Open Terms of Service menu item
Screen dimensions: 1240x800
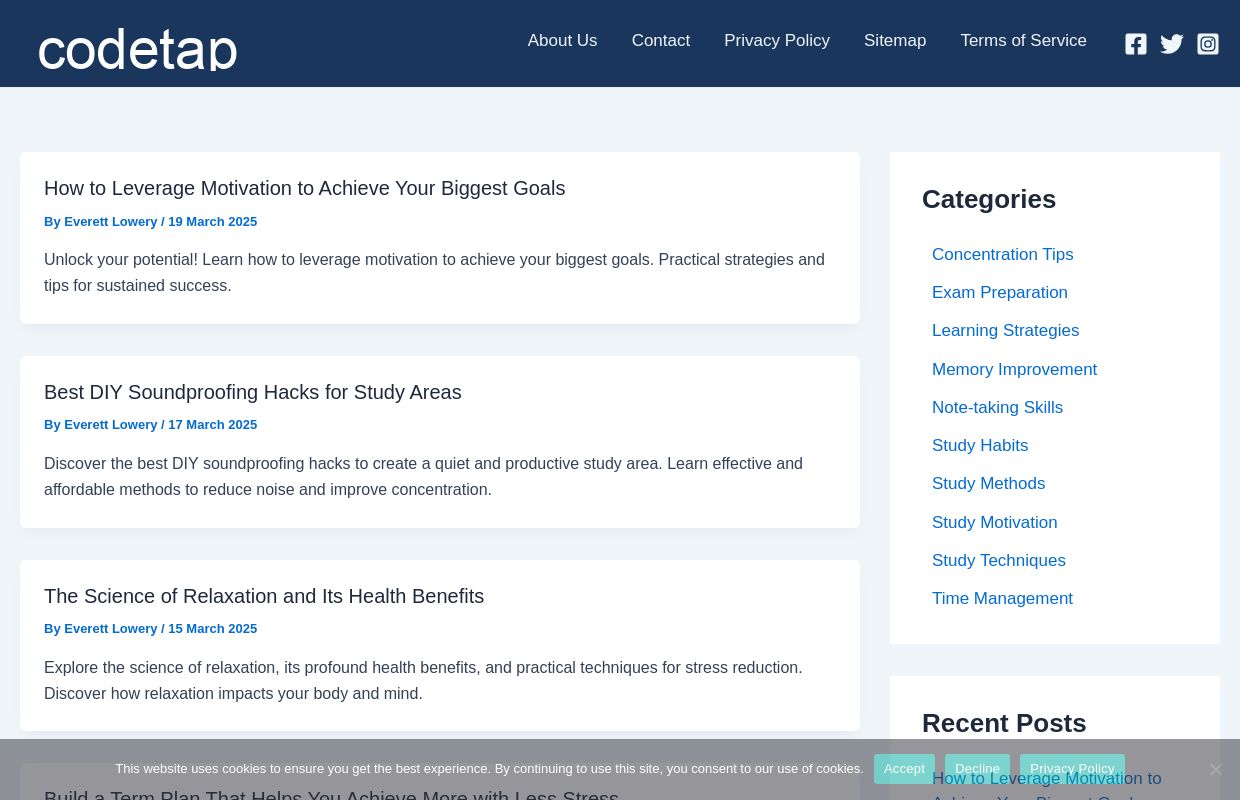tap(1023, 41)
